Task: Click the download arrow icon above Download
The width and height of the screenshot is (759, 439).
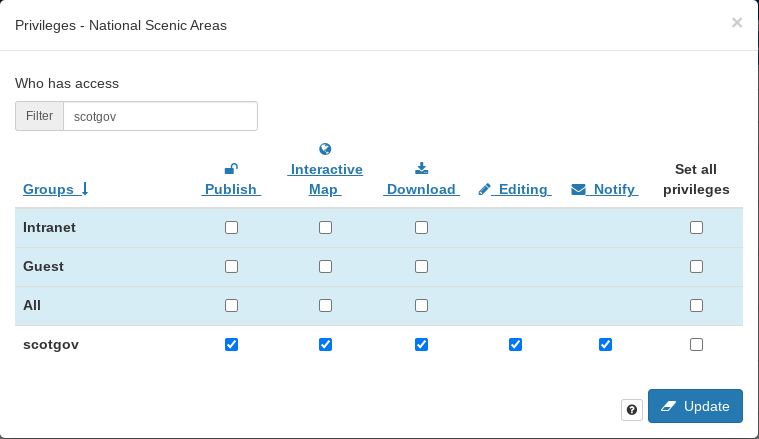Action: tap(422, 168)
